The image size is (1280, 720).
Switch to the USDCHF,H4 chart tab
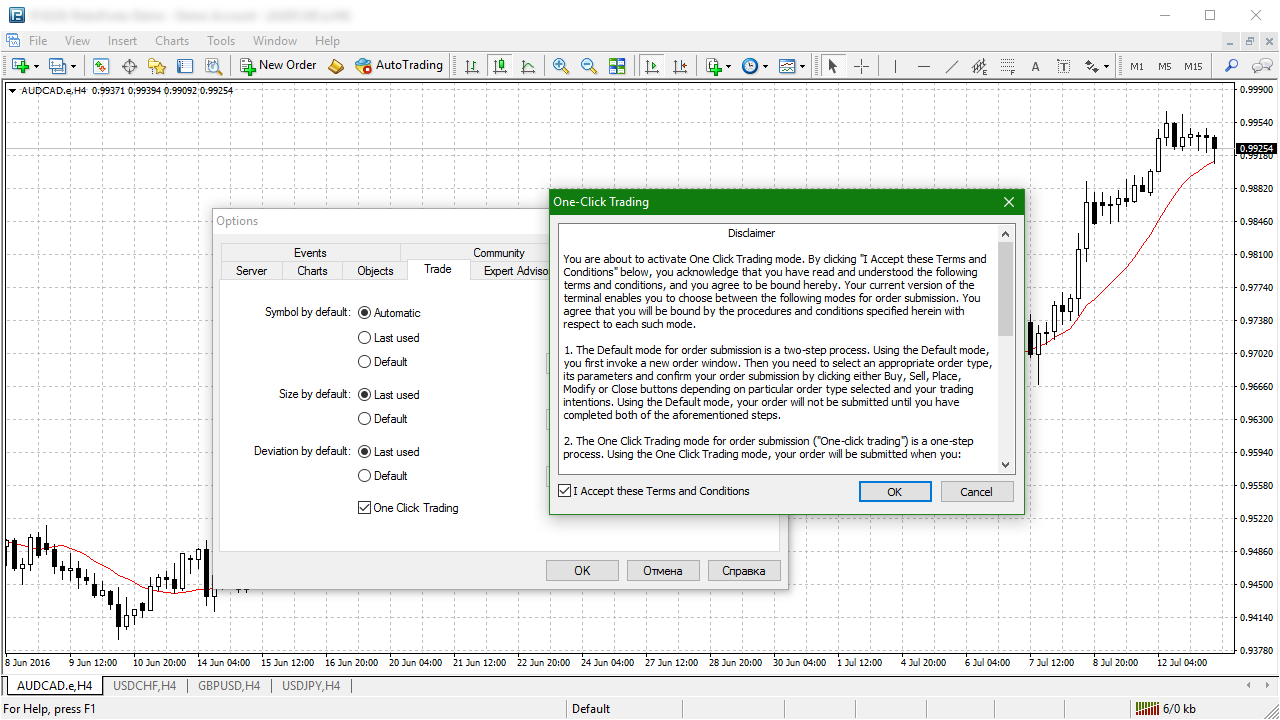144,686
